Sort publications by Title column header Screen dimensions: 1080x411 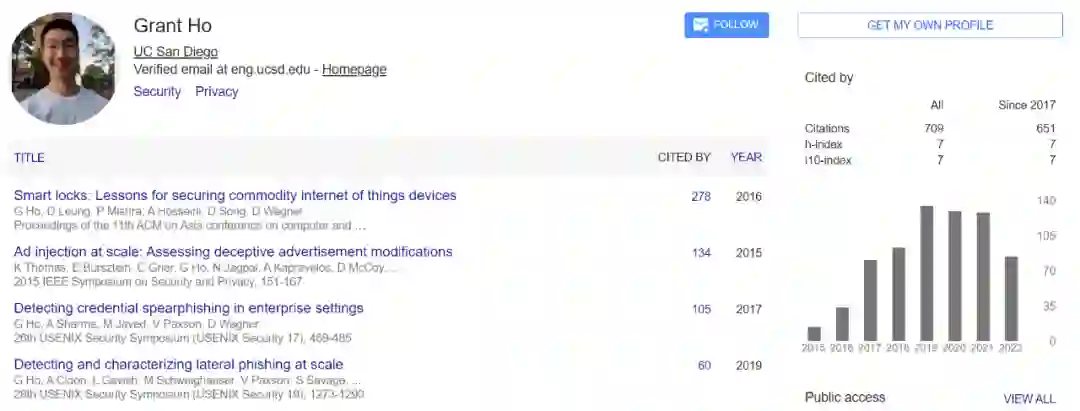(29, 157)
